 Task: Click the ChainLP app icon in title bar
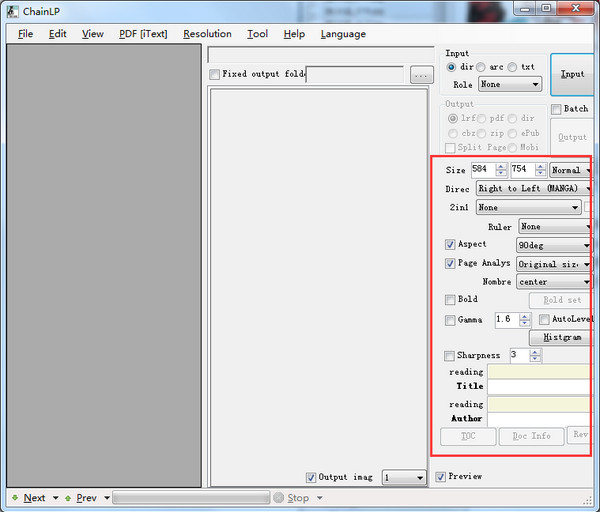point(13,10)
